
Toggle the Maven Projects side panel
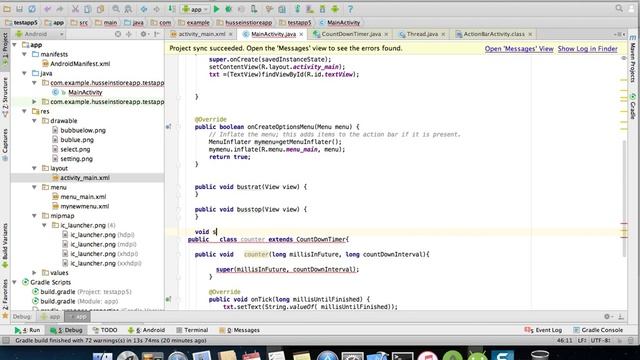[633, 59]
